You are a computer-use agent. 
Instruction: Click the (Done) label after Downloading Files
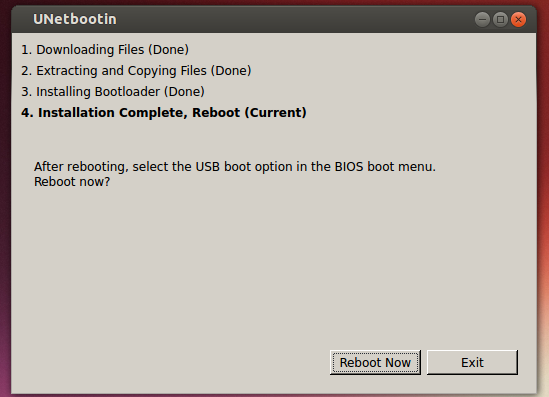point(168,50)
